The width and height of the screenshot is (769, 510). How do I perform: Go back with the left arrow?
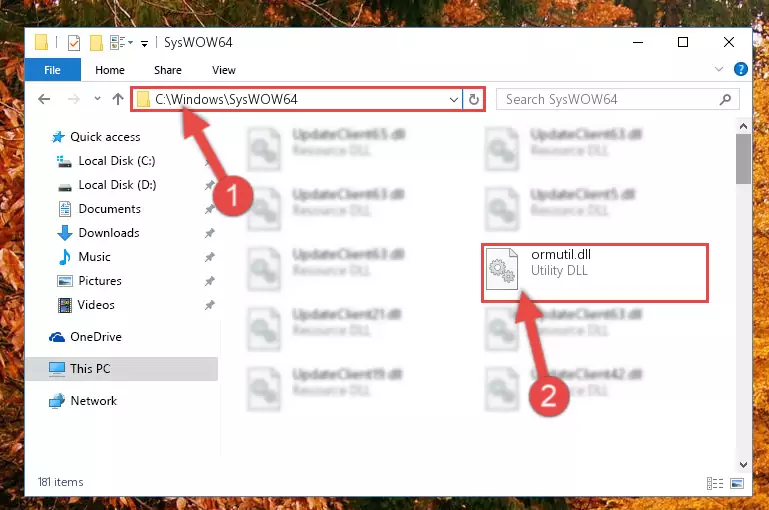(44, 99)
